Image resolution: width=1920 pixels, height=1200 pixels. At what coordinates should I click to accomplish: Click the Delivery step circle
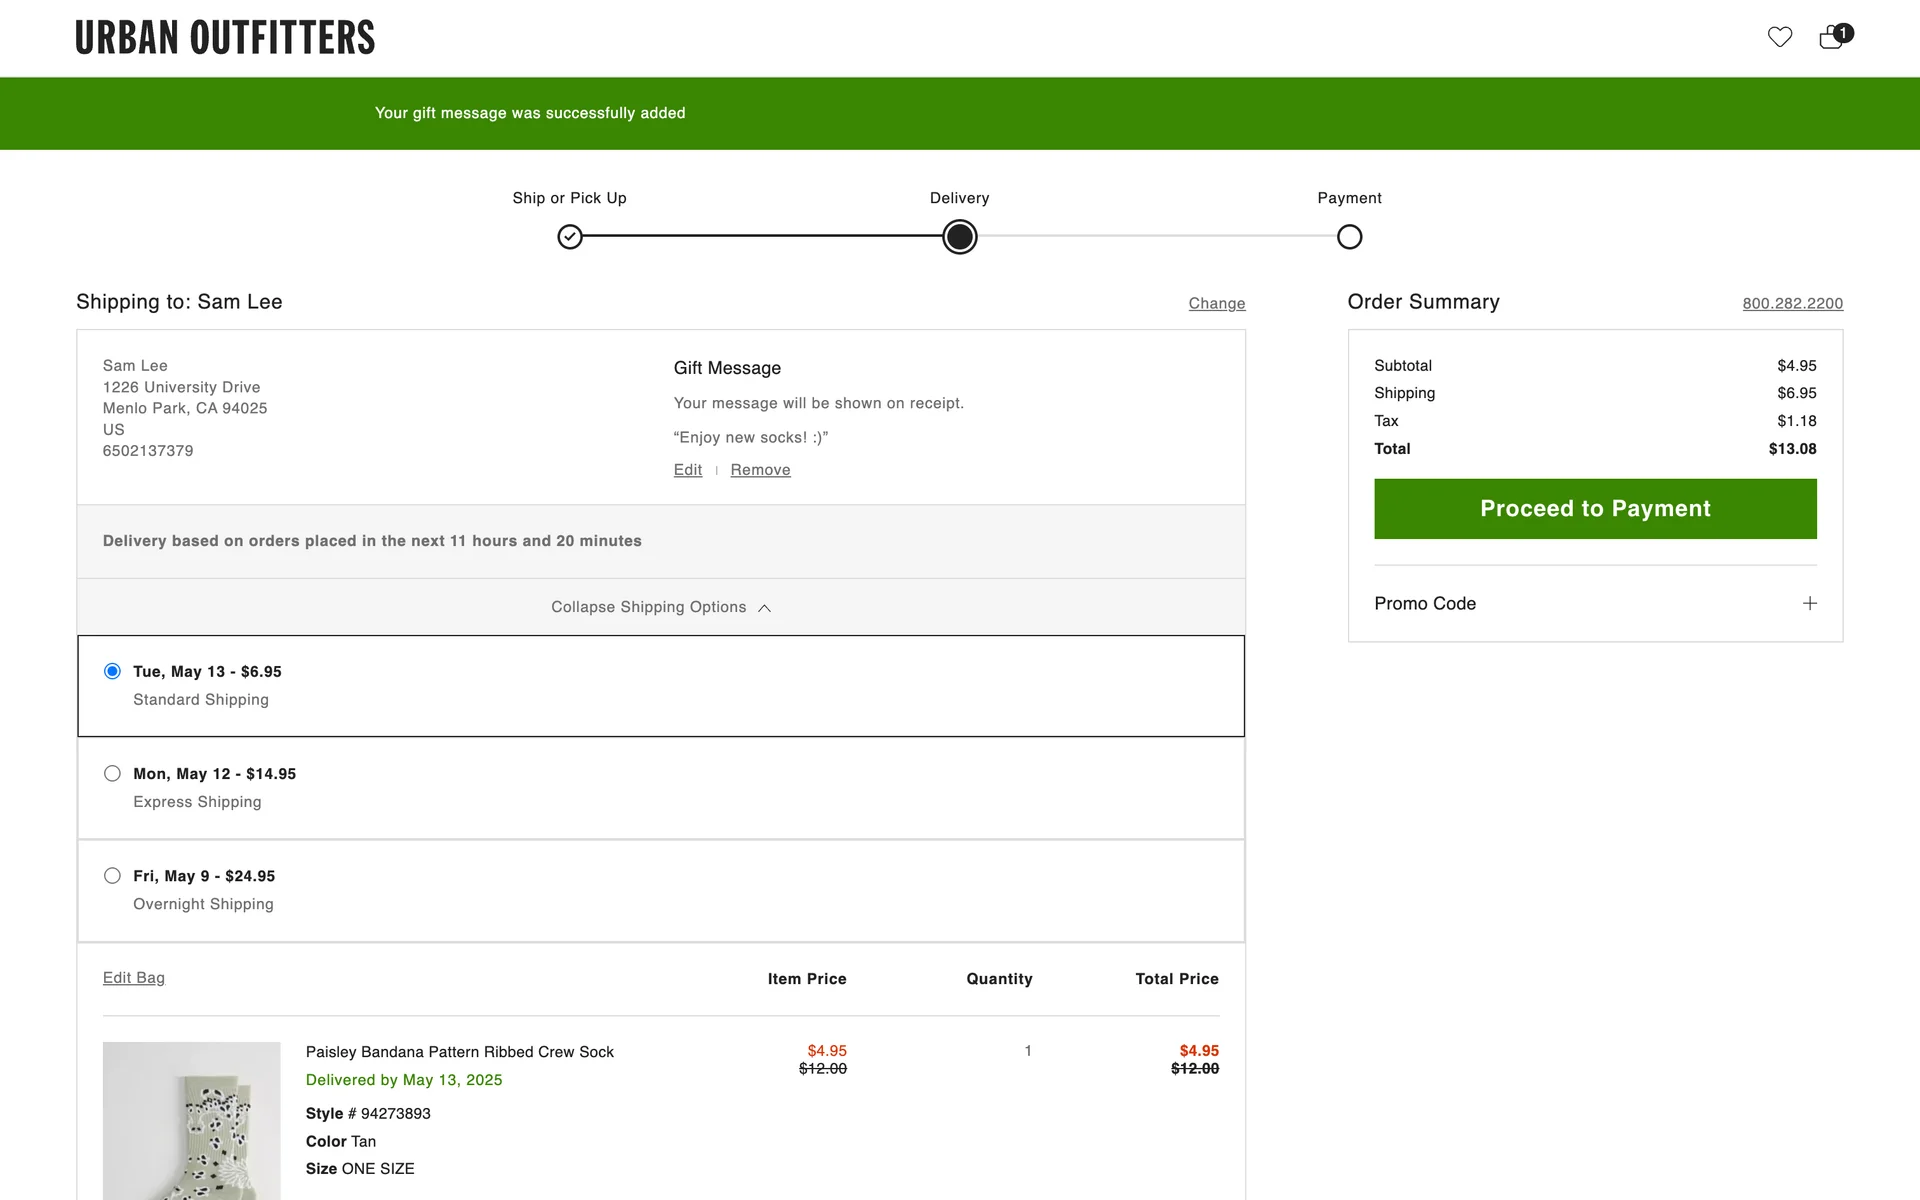pyautogui.click(x=959, y=237)
